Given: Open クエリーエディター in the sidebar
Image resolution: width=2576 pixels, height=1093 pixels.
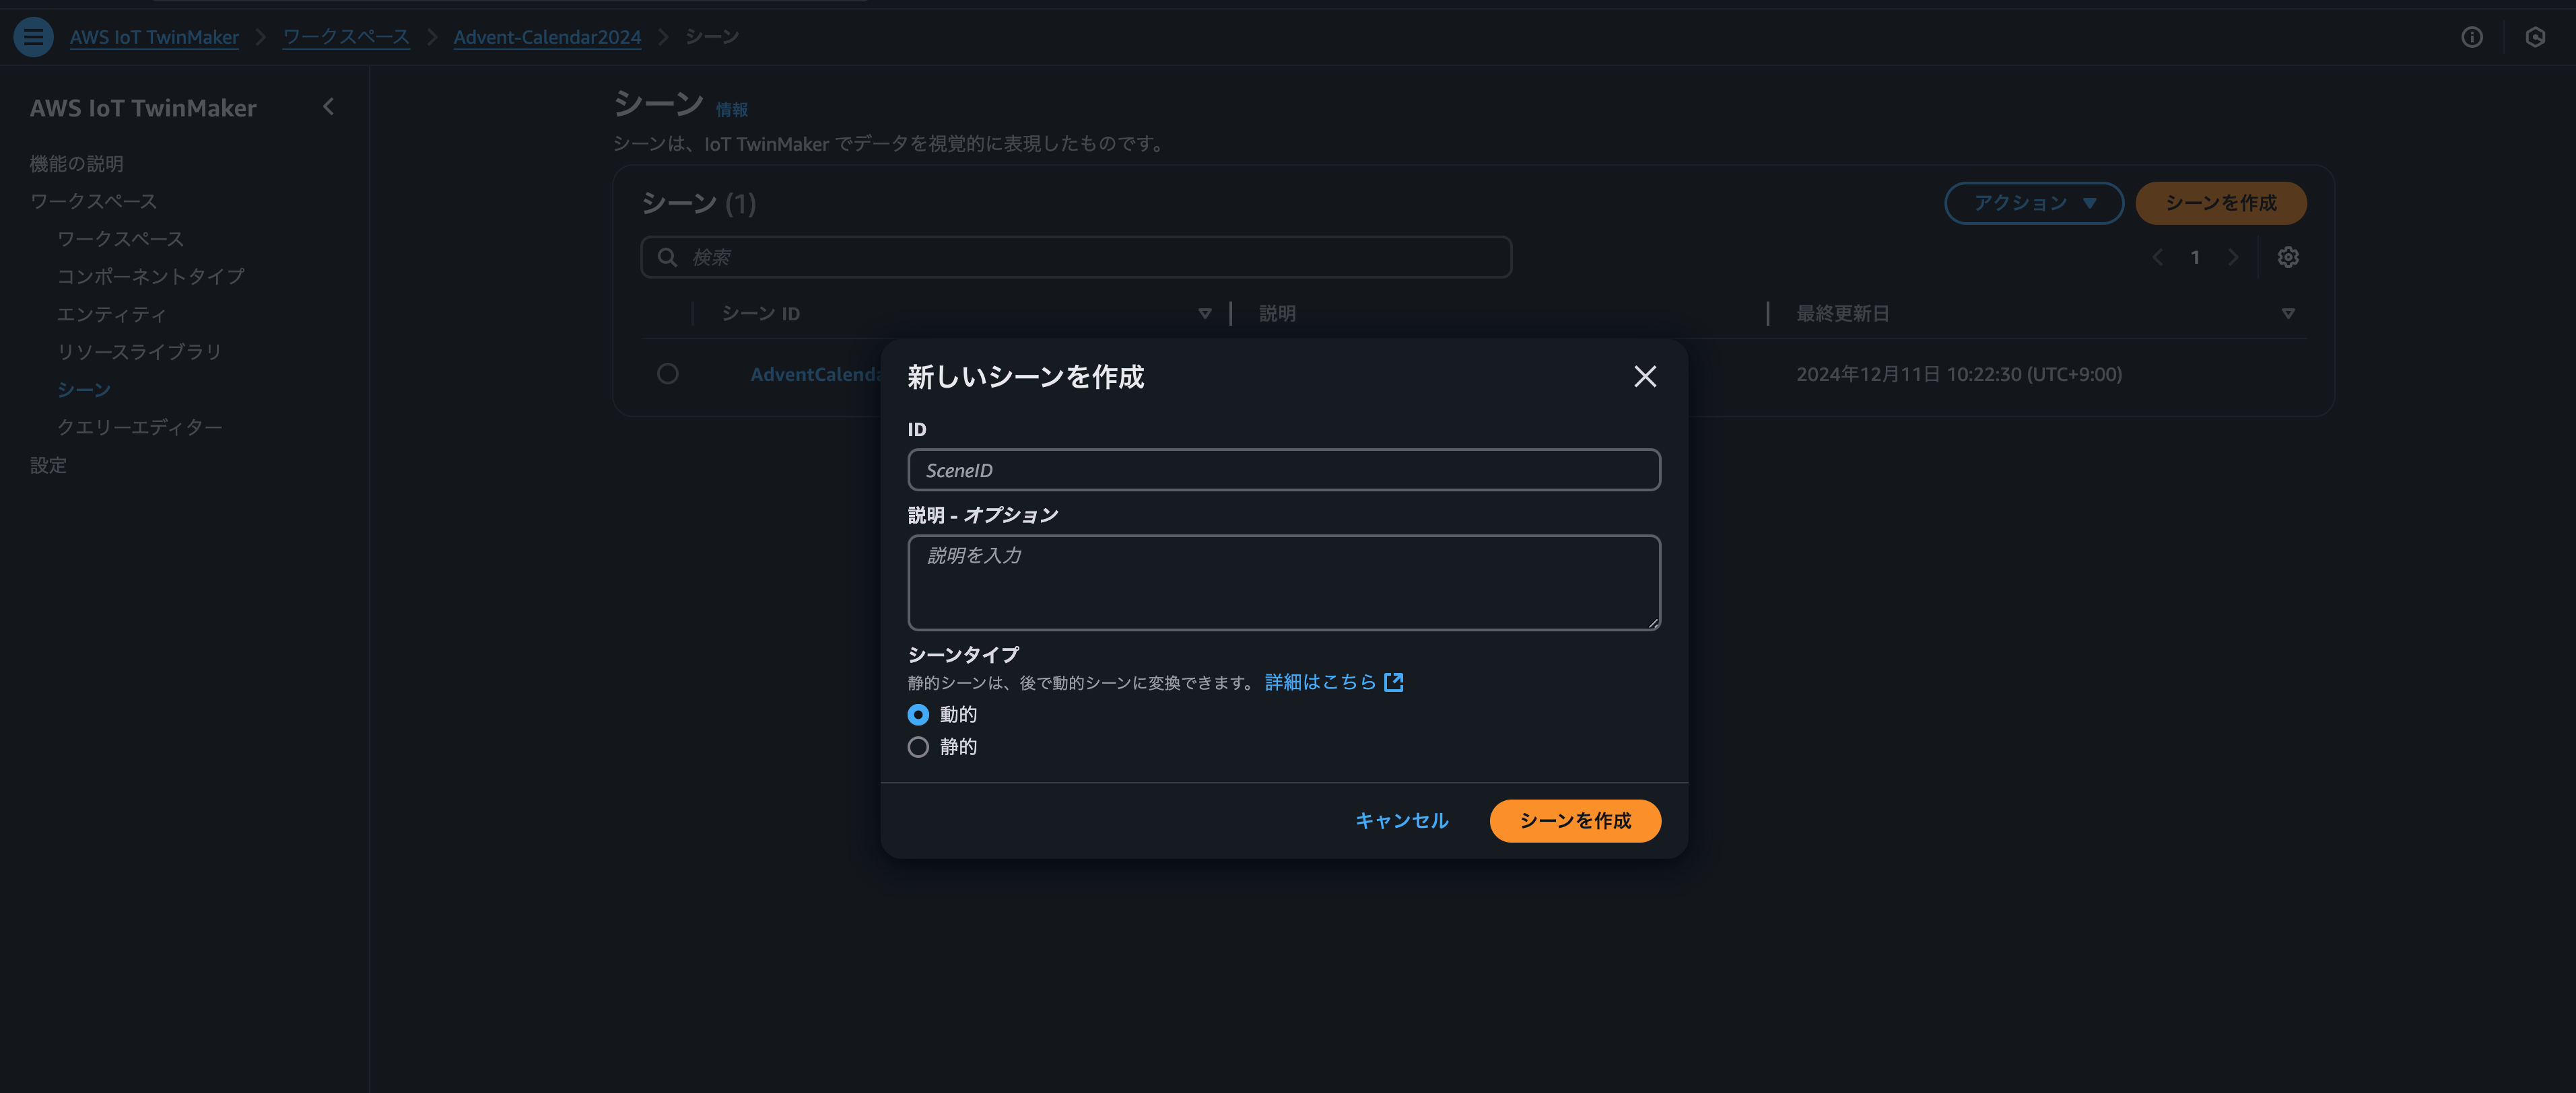Looking at the screenshot, I should point(141,426).
